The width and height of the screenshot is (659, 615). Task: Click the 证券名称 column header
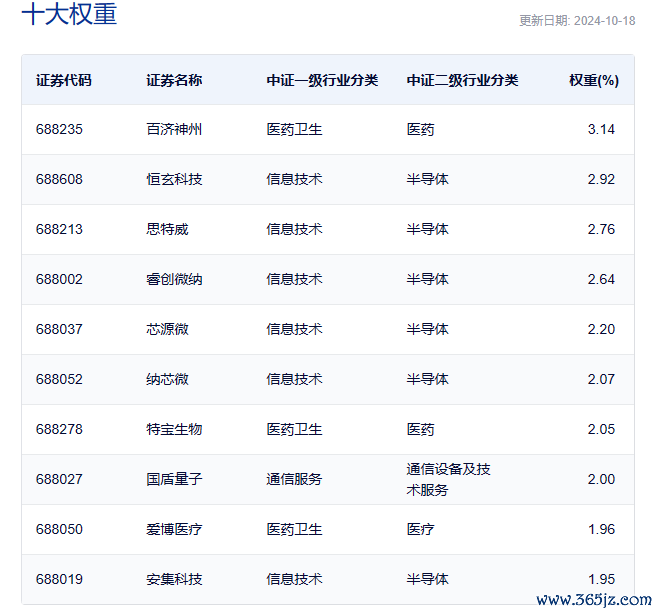[174, 80]
